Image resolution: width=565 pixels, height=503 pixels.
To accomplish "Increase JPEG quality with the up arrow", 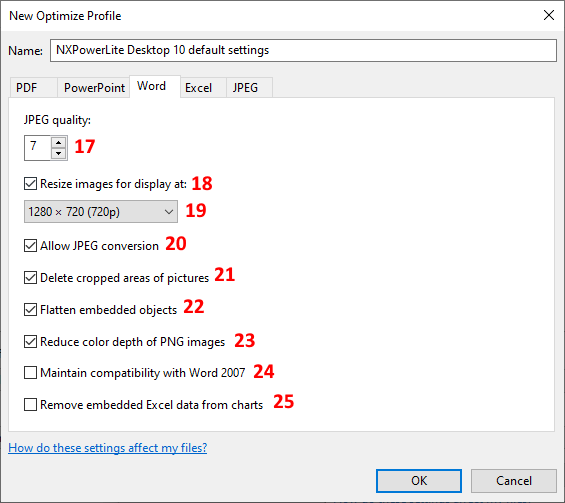I will (x=58, y=142).
